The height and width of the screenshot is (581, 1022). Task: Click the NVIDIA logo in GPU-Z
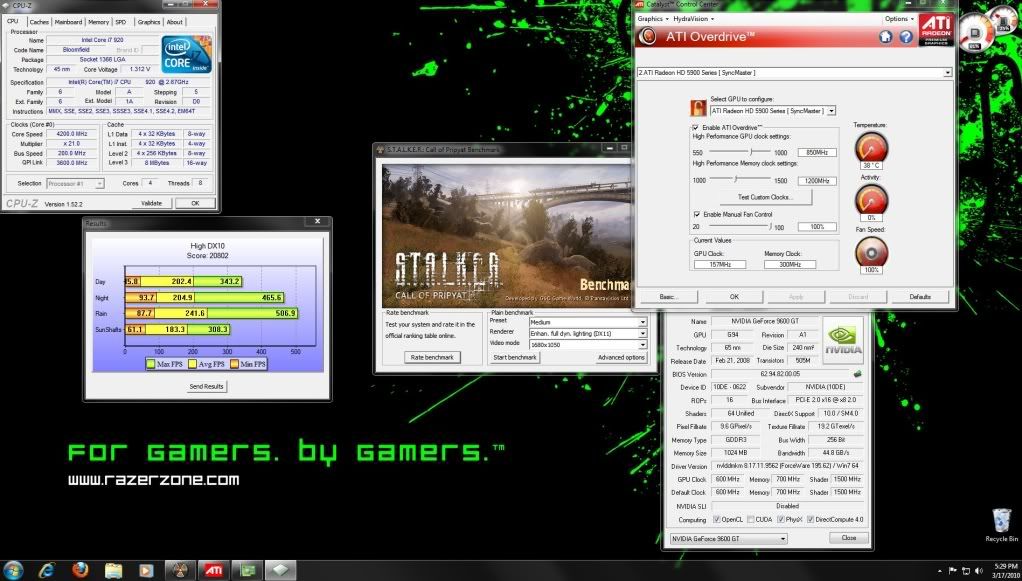point(843,341)
